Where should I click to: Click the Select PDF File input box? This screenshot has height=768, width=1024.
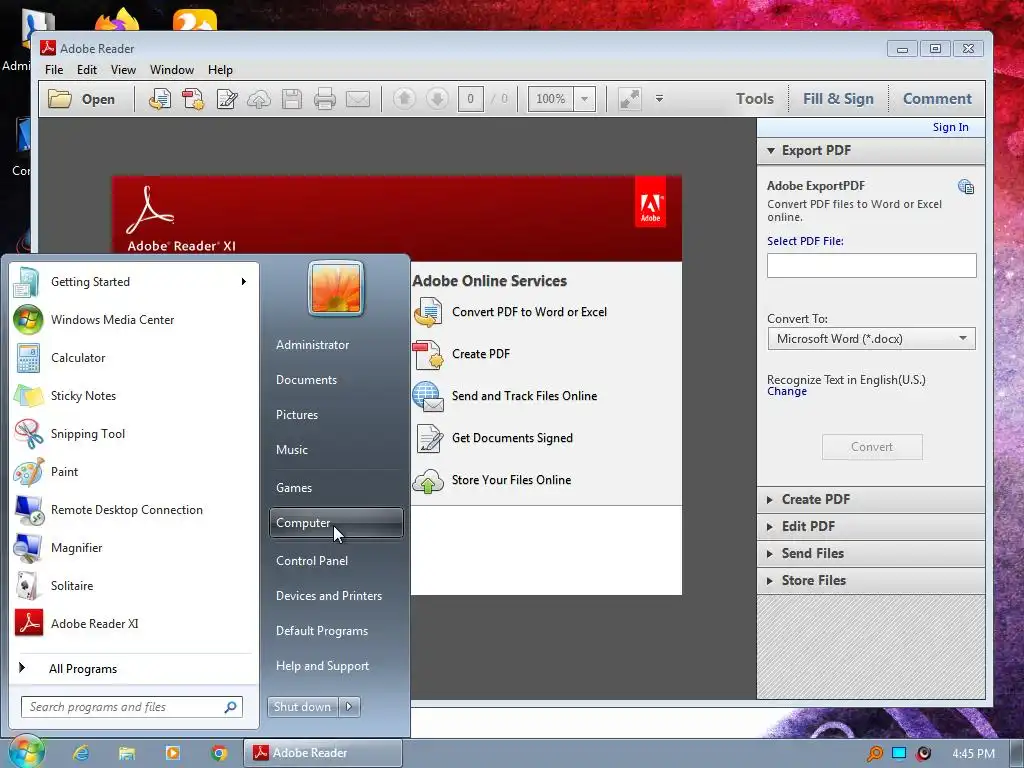tap(871, 266)
